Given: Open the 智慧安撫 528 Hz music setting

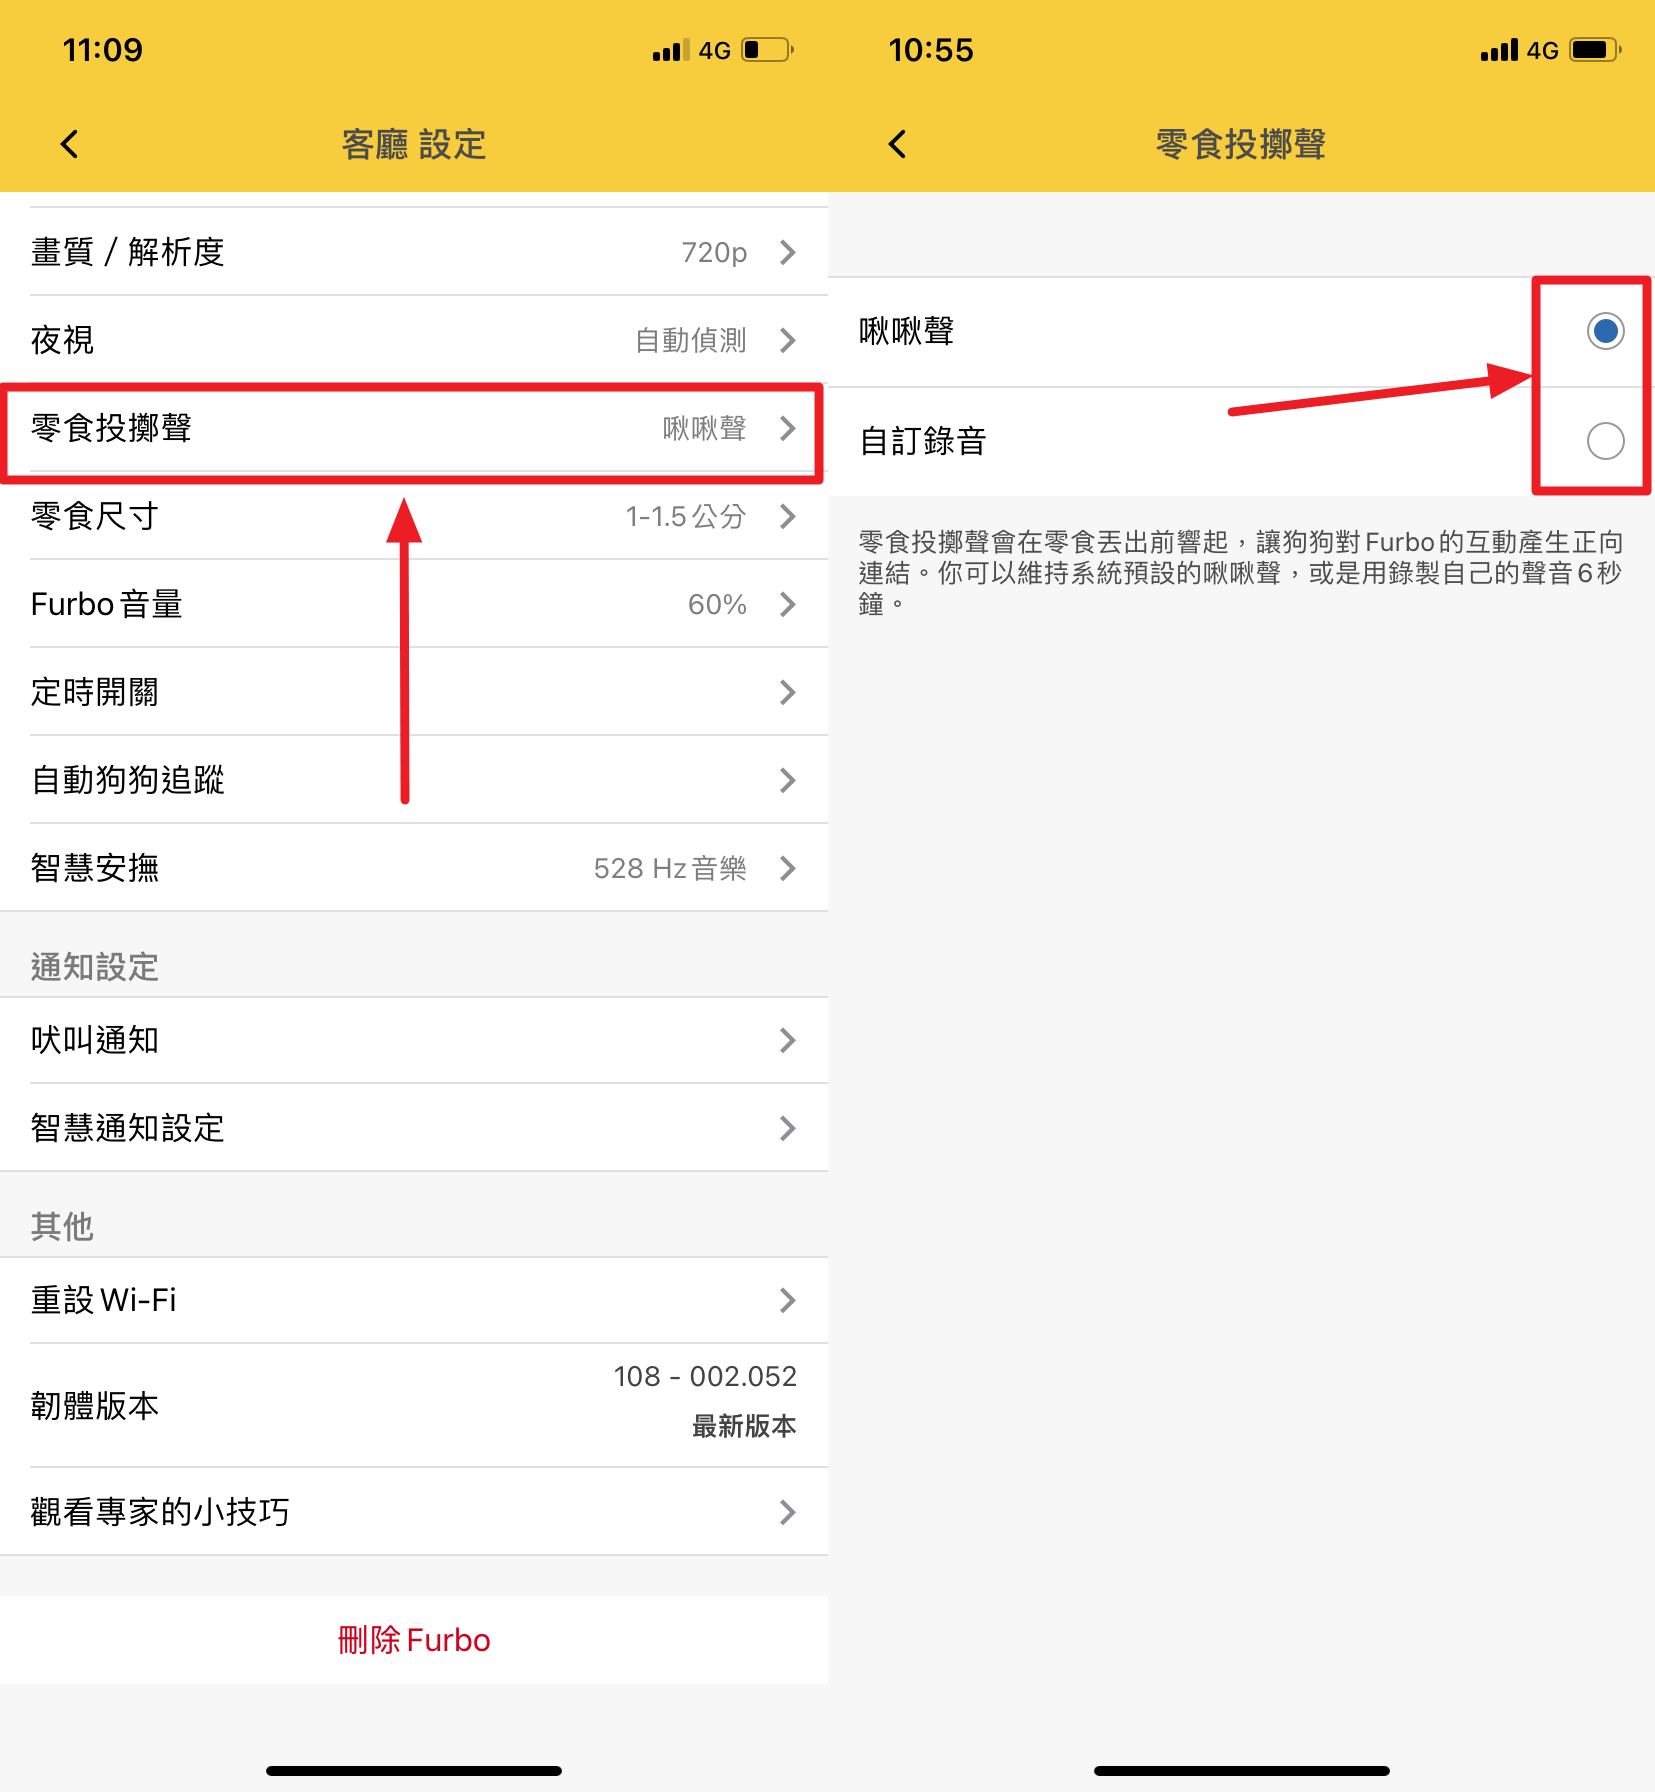Looking at the screenshot, I should click(414, 868).
